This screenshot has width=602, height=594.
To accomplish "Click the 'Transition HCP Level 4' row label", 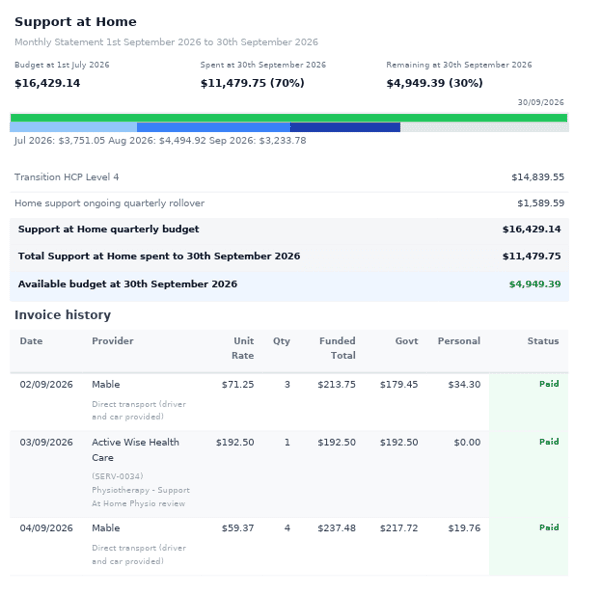I will [x=66, y=177].
